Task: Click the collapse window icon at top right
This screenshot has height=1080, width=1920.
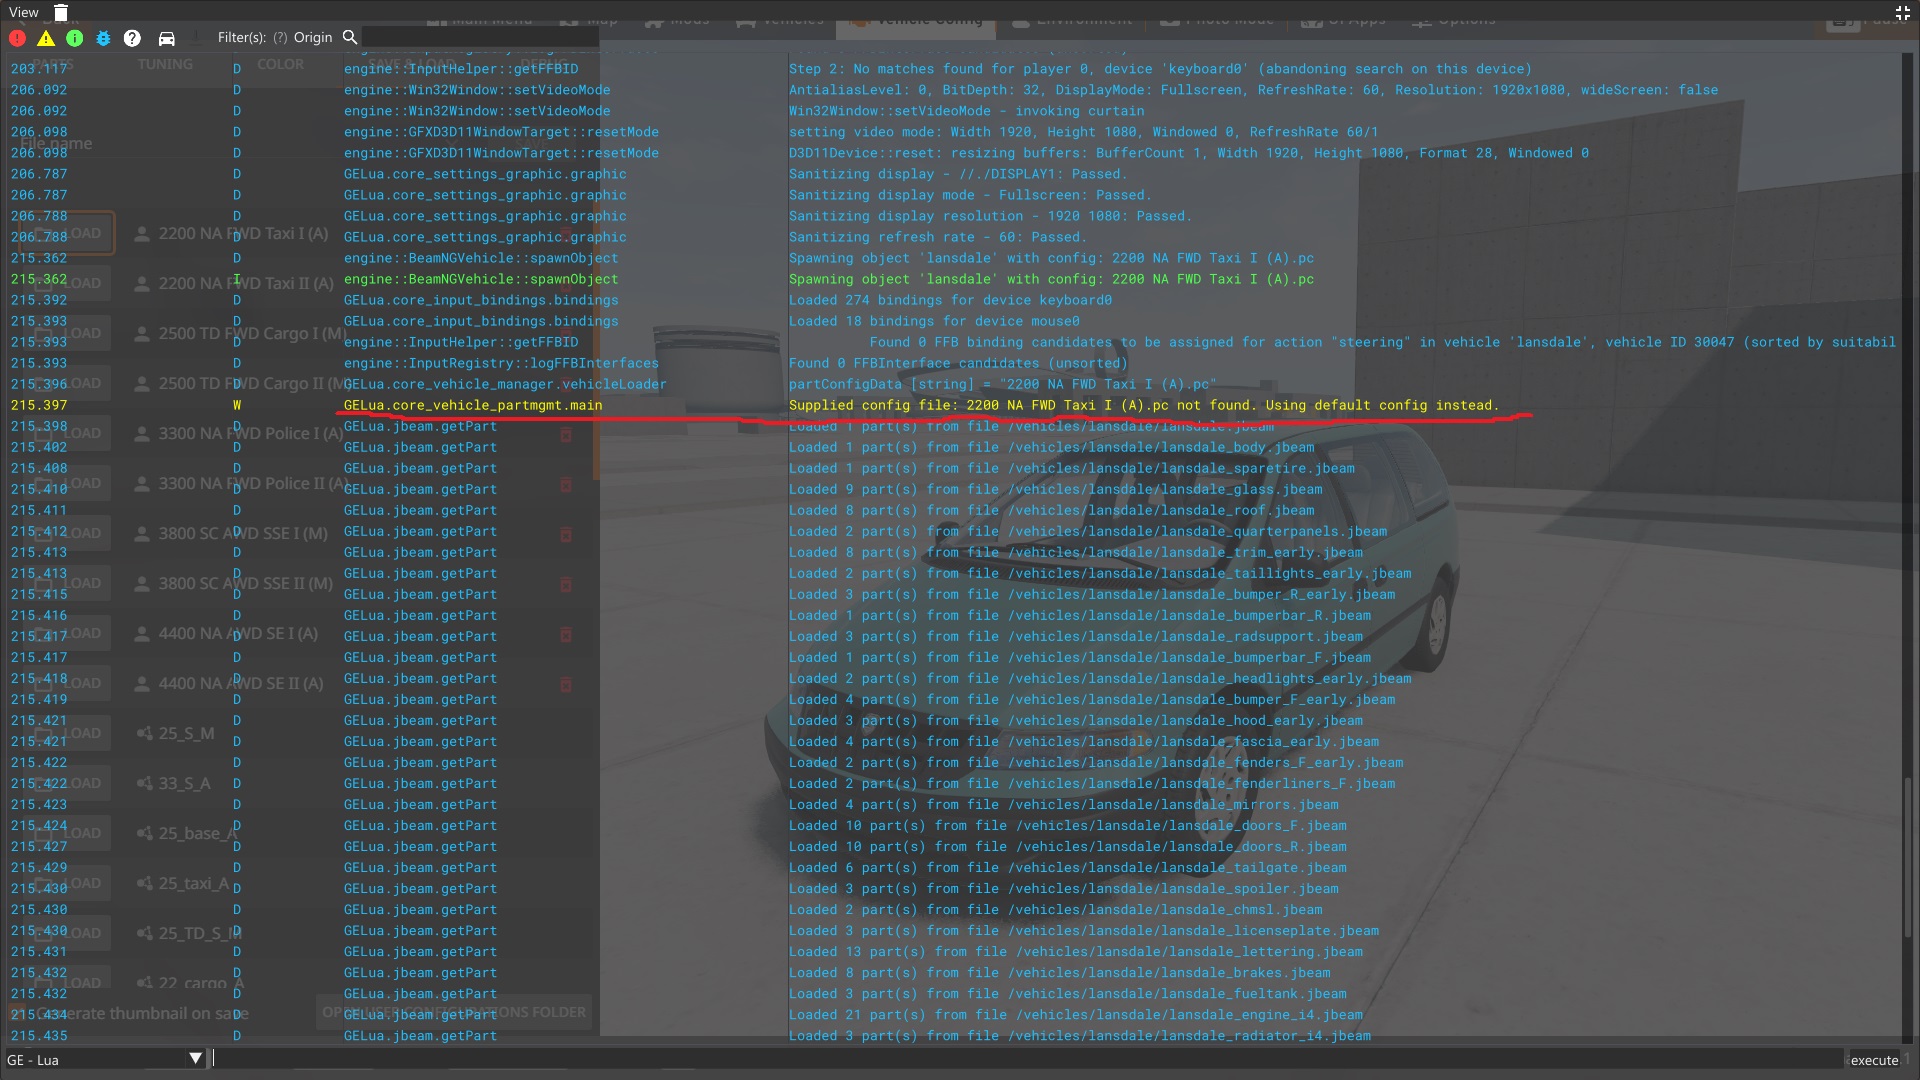Action: pyautogui.click(x=1903, y=13)
